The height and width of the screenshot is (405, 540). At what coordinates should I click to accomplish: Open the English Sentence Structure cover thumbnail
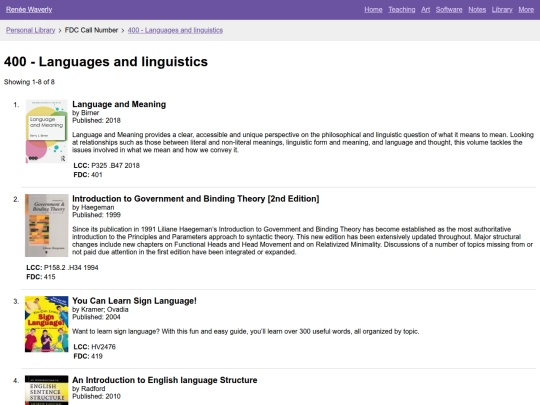coord(46,390)
